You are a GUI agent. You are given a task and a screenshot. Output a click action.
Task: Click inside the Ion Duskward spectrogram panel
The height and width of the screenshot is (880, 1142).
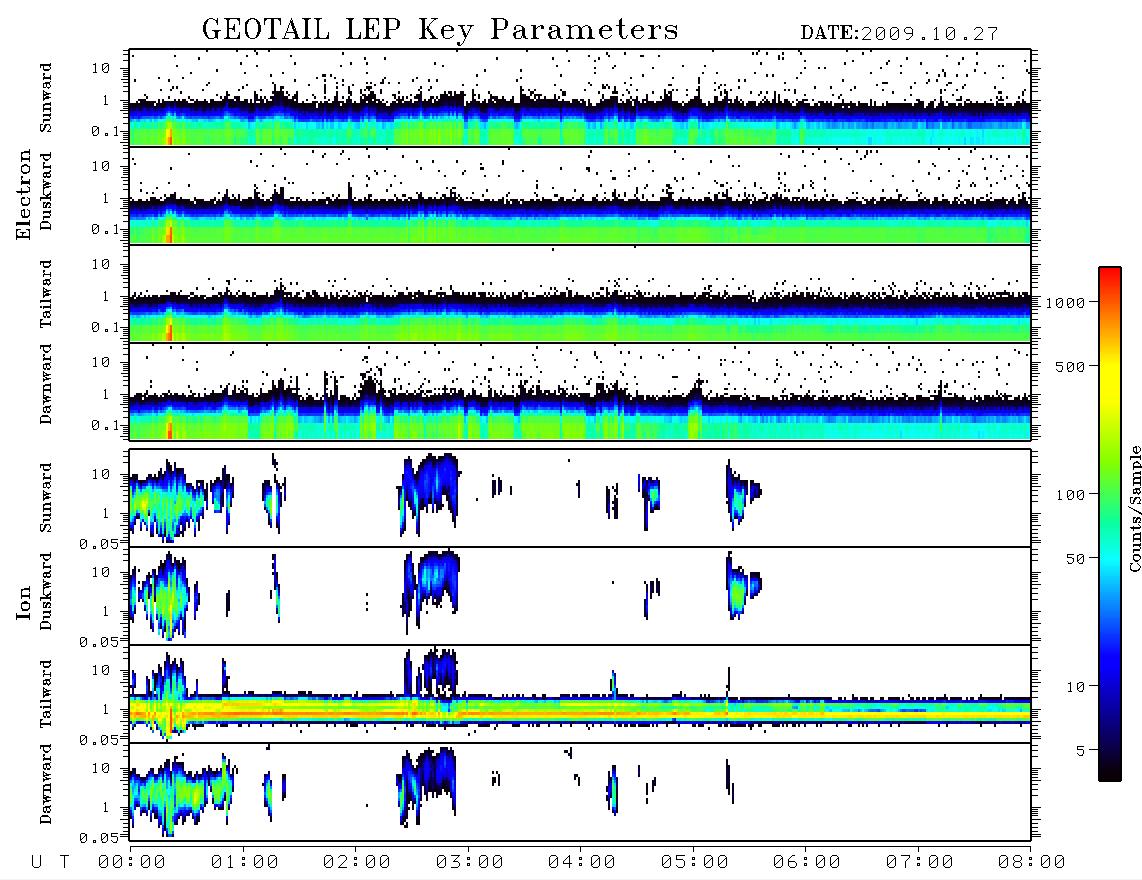point(580,595)
